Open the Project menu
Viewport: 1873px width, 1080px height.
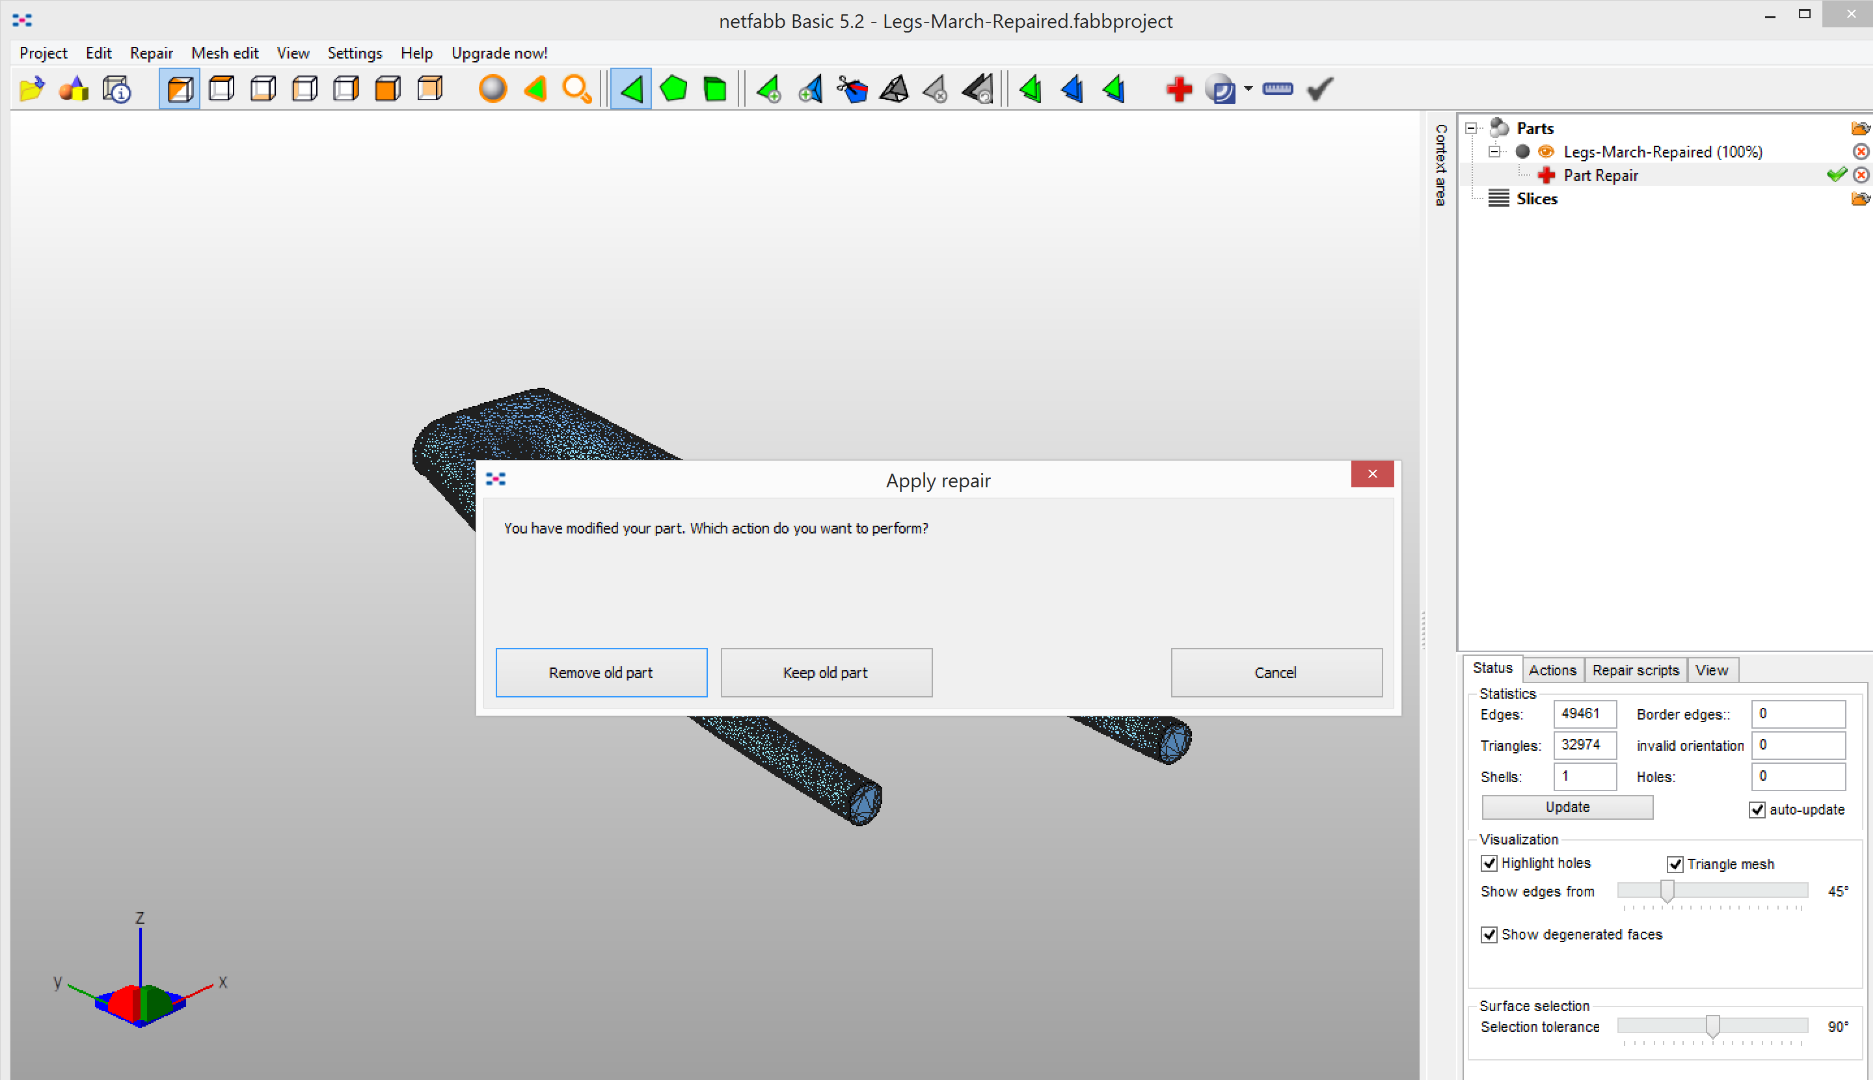[43, 53]
